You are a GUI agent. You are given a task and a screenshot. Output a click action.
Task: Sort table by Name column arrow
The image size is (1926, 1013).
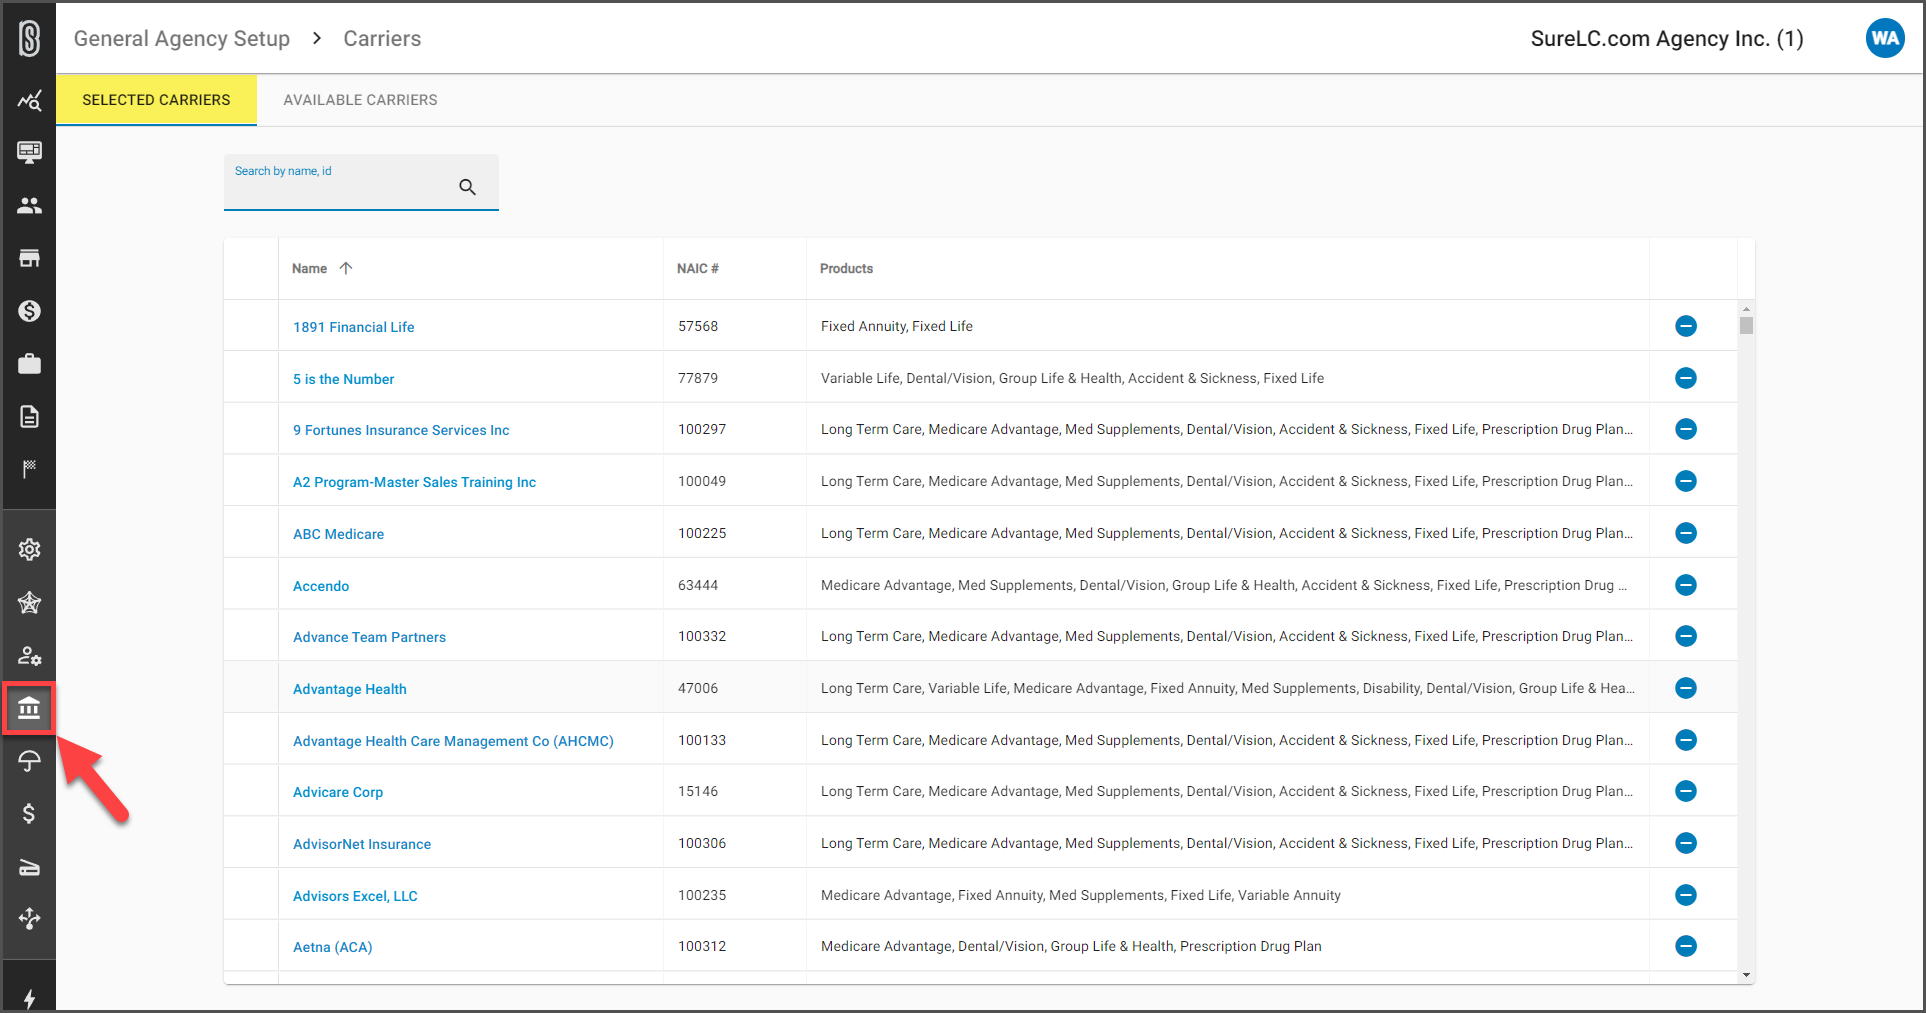click(346, 268)
